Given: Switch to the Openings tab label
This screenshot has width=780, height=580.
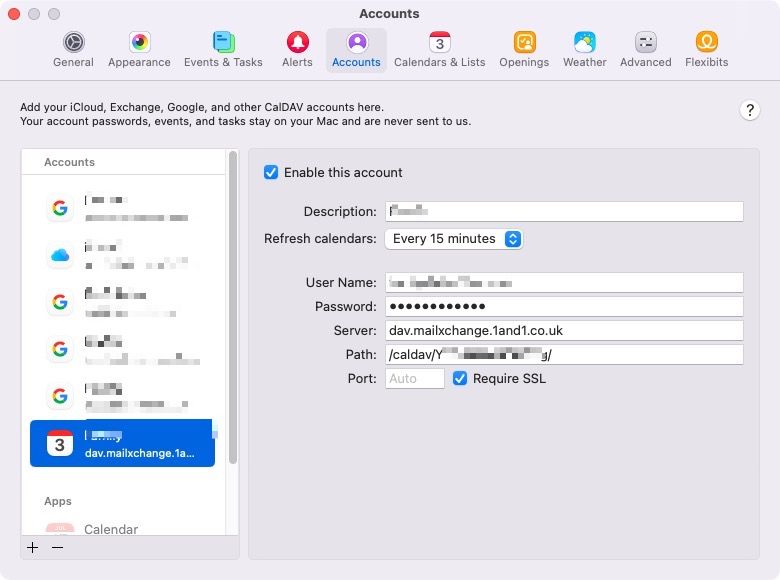Looking at the screenshot, I should tap(524, 62).
